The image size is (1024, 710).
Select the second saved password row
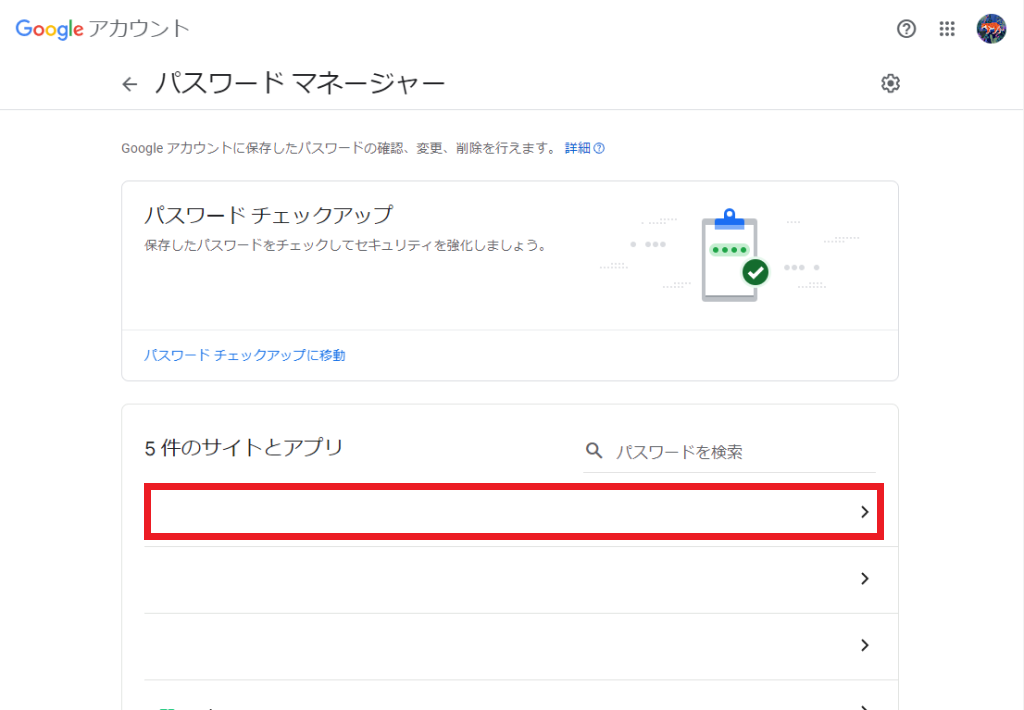tap(500, 580)
